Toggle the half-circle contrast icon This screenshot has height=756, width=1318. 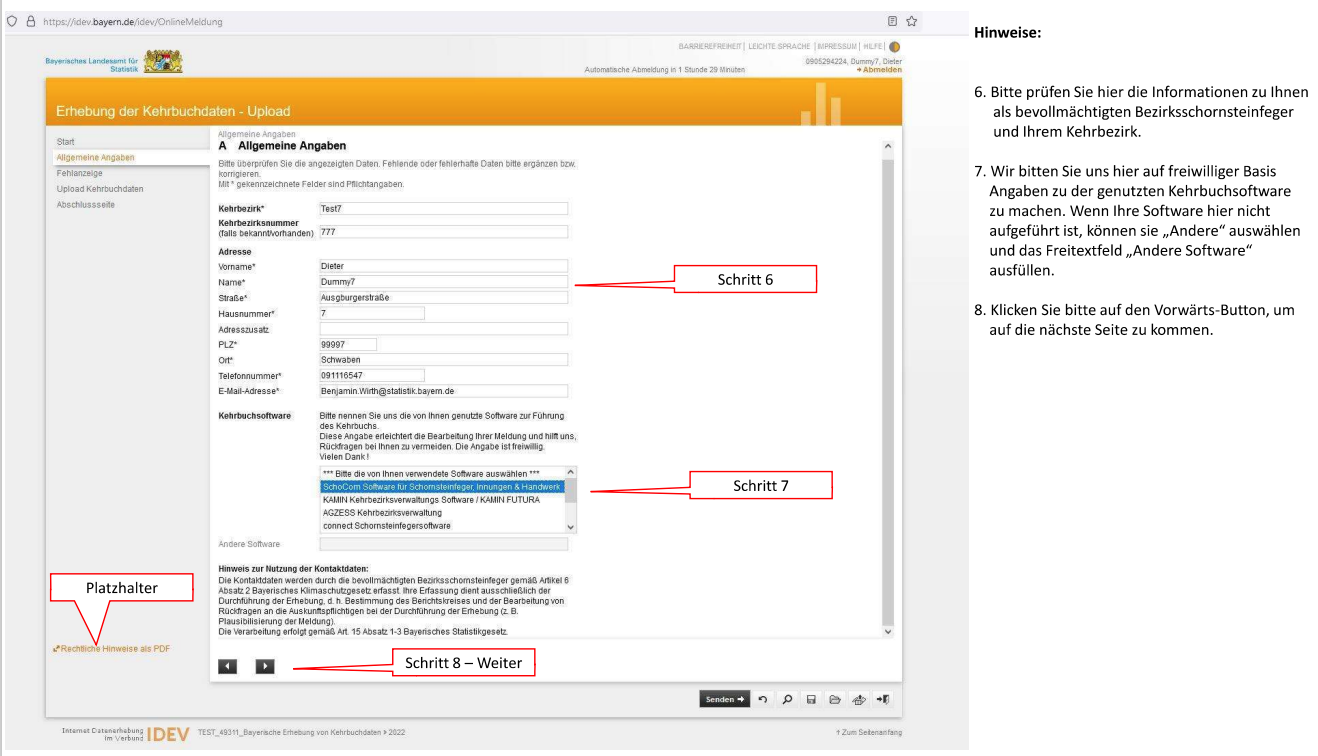point(895,47)
